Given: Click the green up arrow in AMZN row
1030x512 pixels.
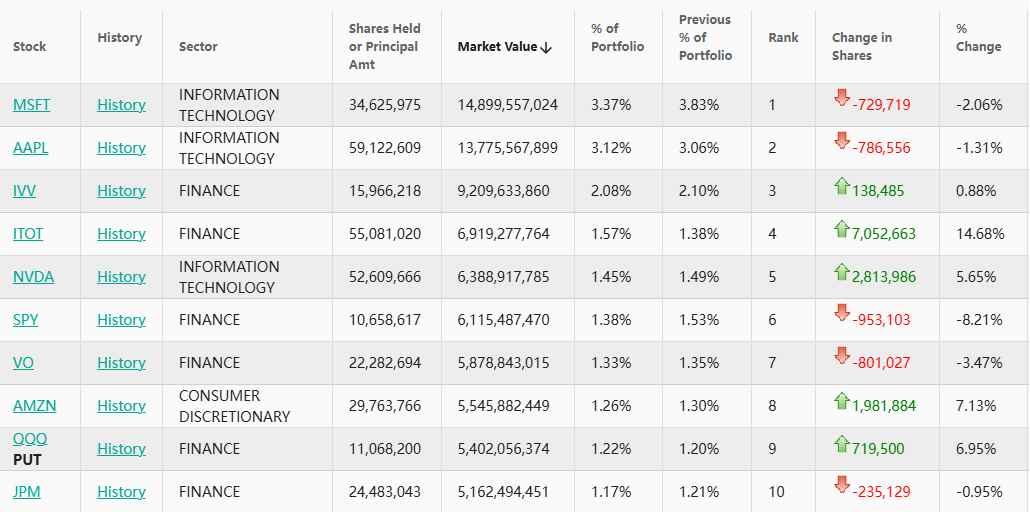Looking at the screenshot, I should (841, 399).
